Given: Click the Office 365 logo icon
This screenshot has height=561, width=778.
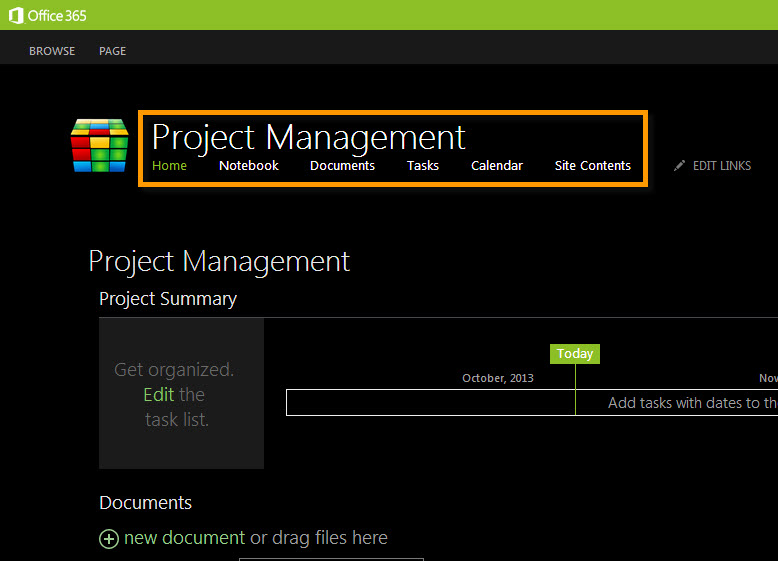Looking at the screenshot, I should coord(16,15).
